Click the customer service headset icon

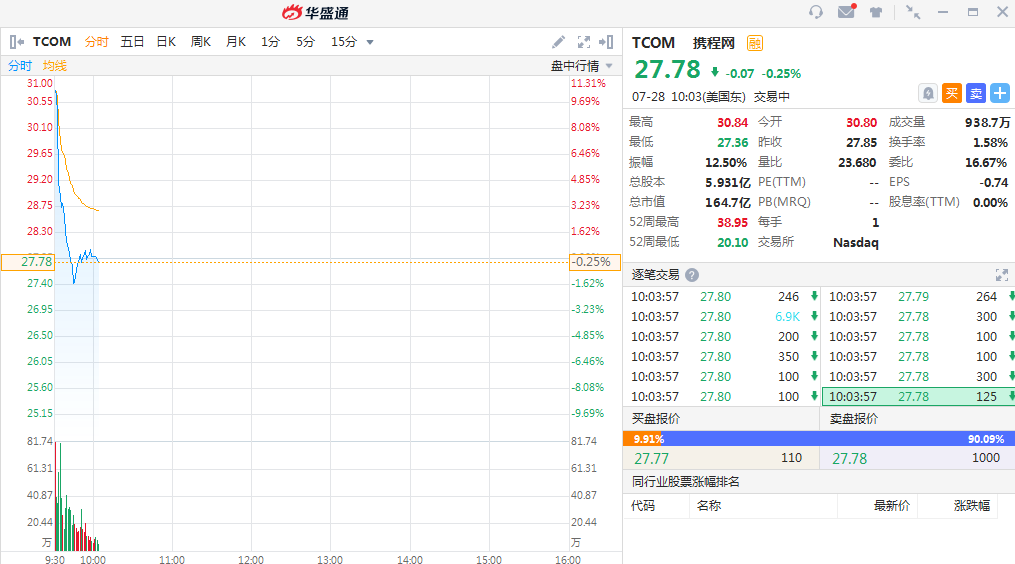[x=816, y=12]
